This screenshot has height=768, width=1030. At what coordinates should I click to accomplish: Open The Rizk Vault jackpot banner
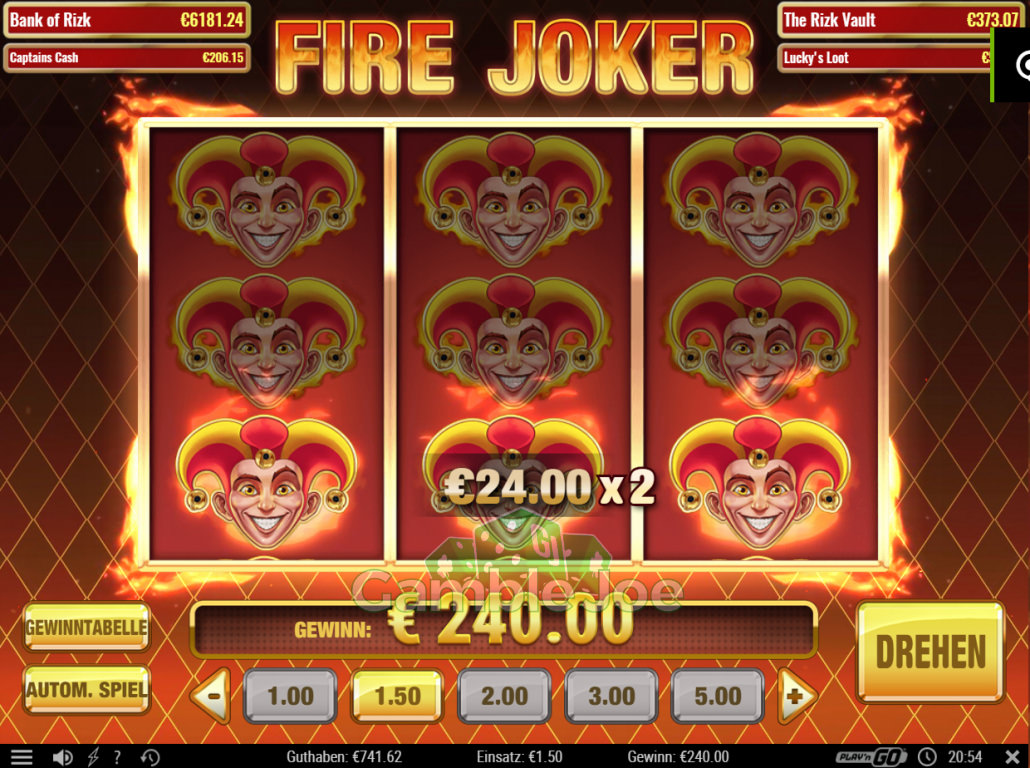click(900, 20)
